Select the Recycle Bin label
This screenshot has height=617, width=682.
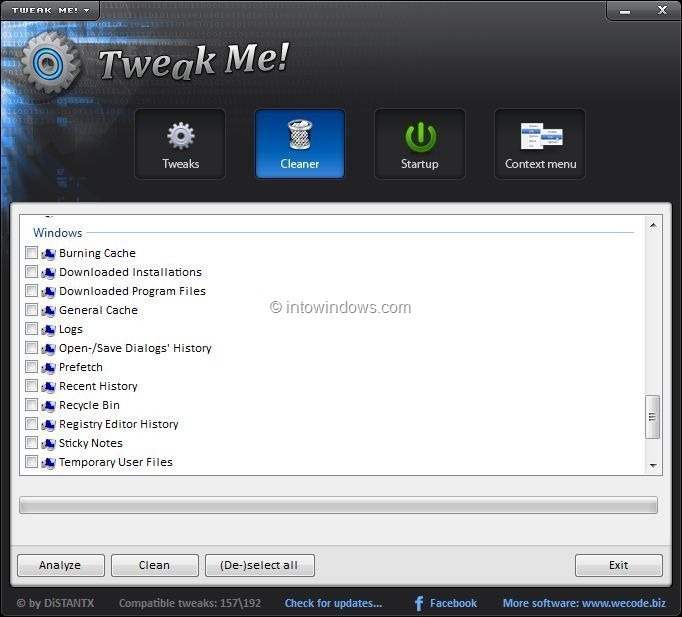89,405
